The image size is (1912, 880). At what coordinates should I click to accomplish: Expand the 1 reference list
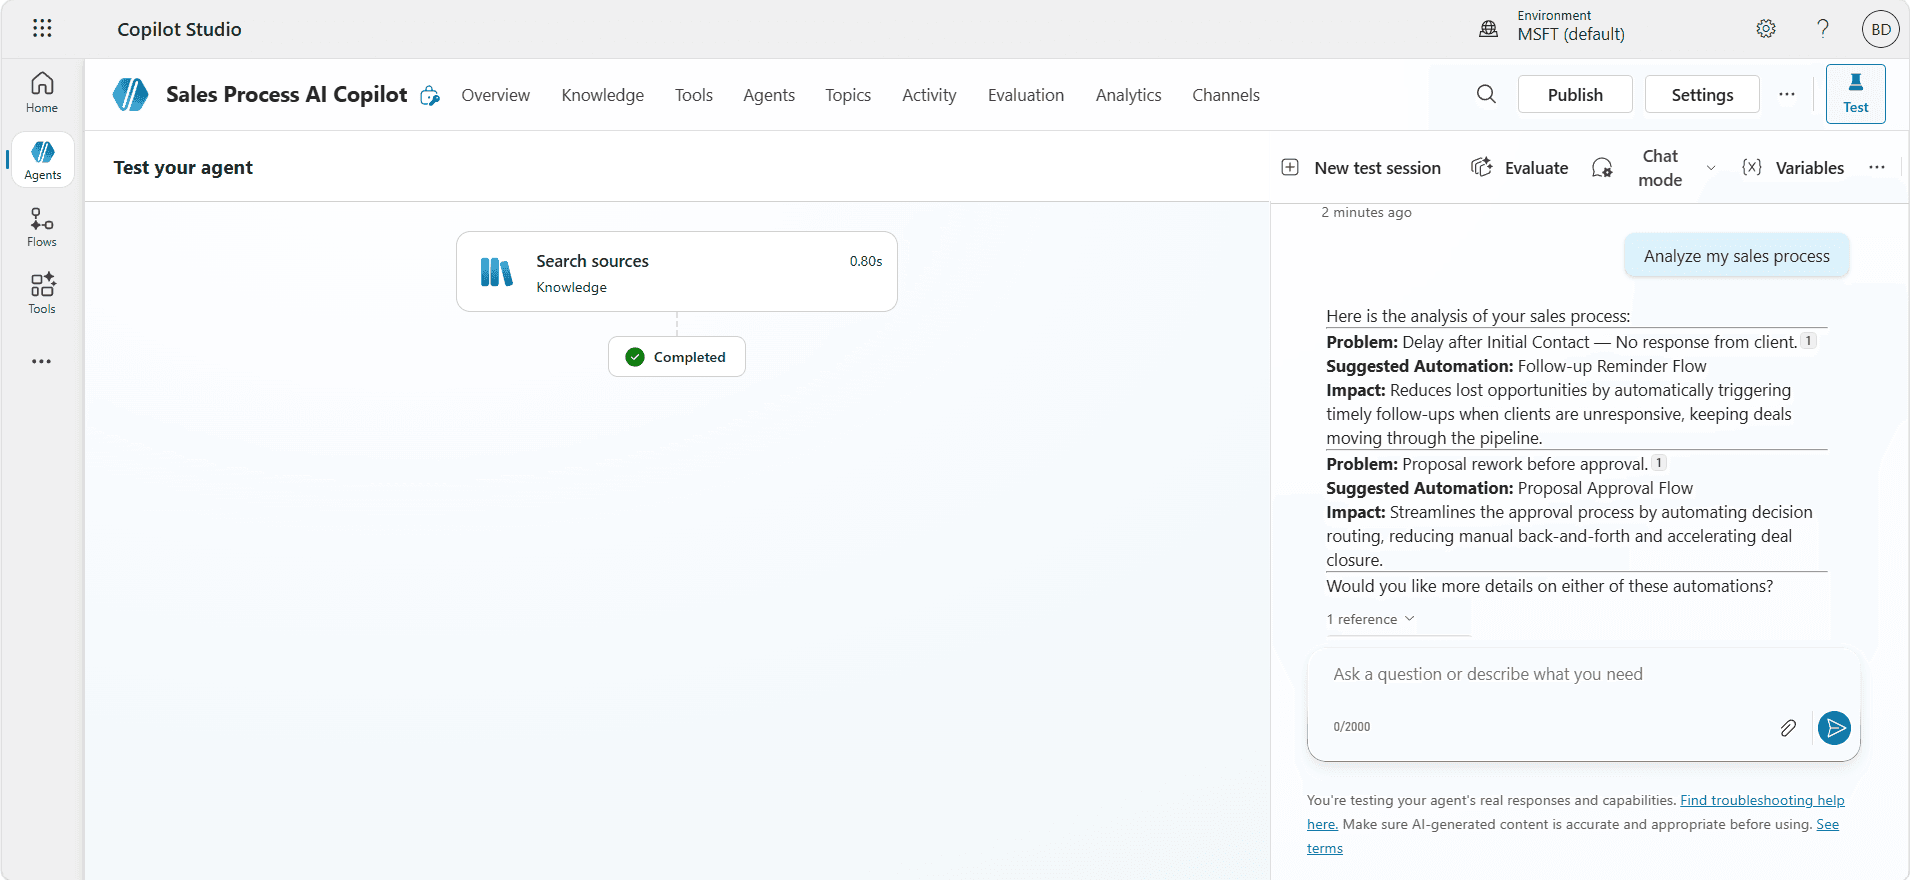coord(1371,620)
